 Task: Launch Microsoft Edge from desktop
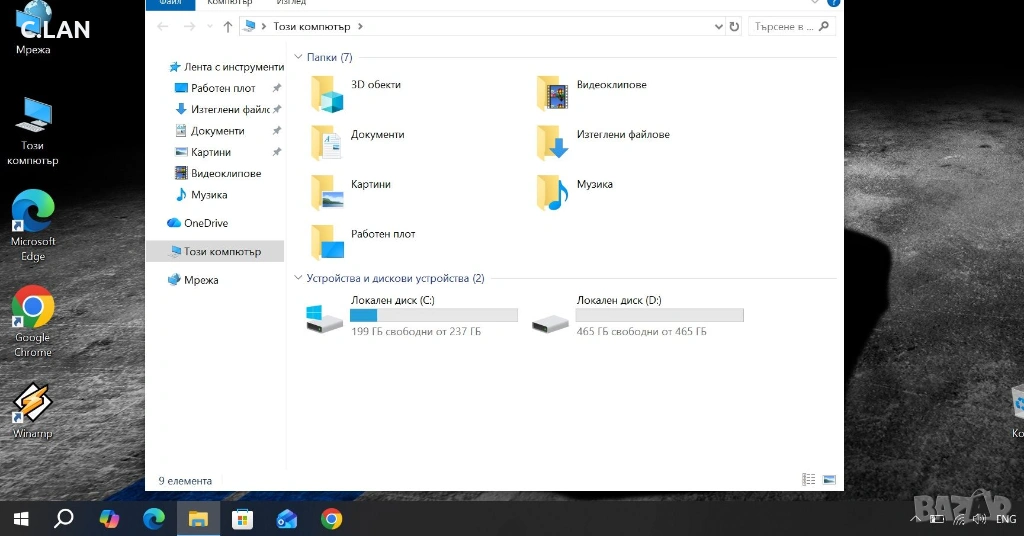[33, 226]
